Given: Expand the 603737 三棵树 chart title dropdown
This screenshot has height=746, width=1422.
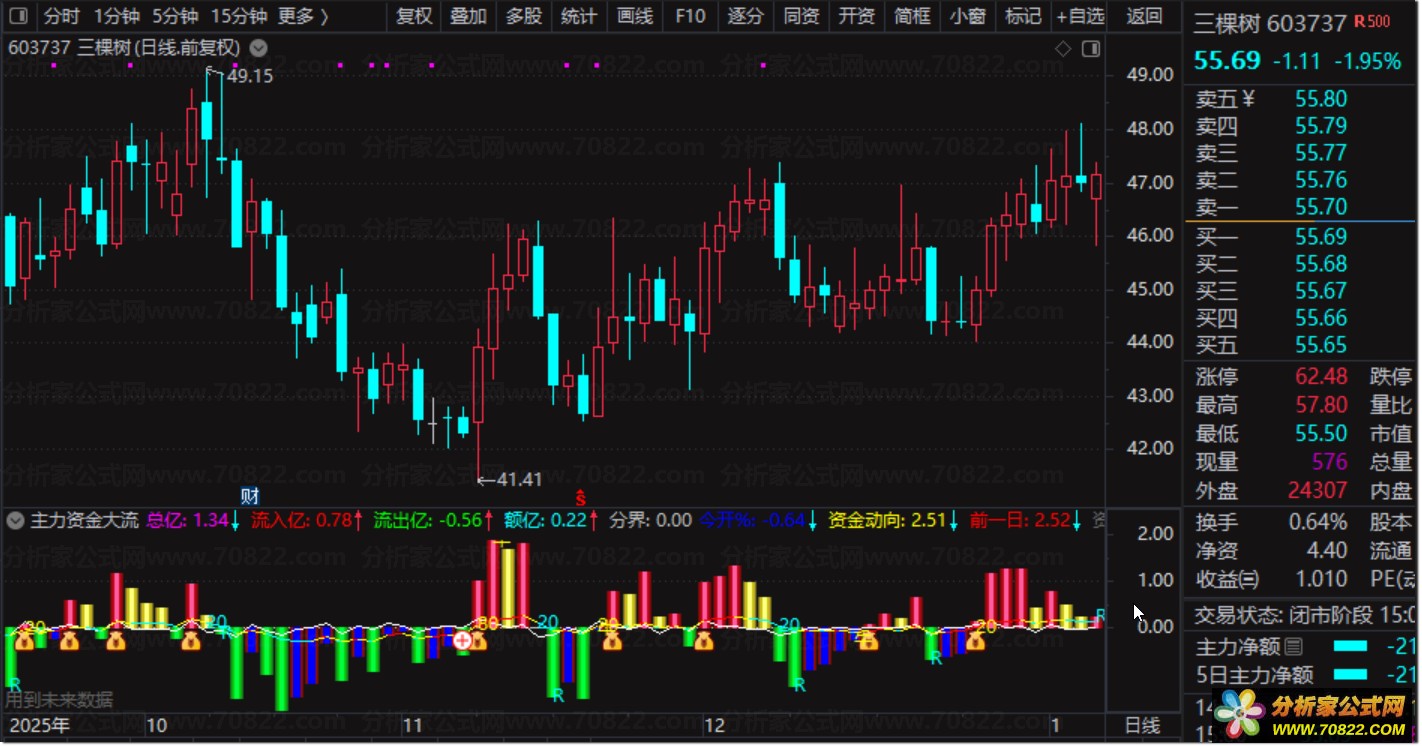Looking at the screenshot, I should [258, 48].
